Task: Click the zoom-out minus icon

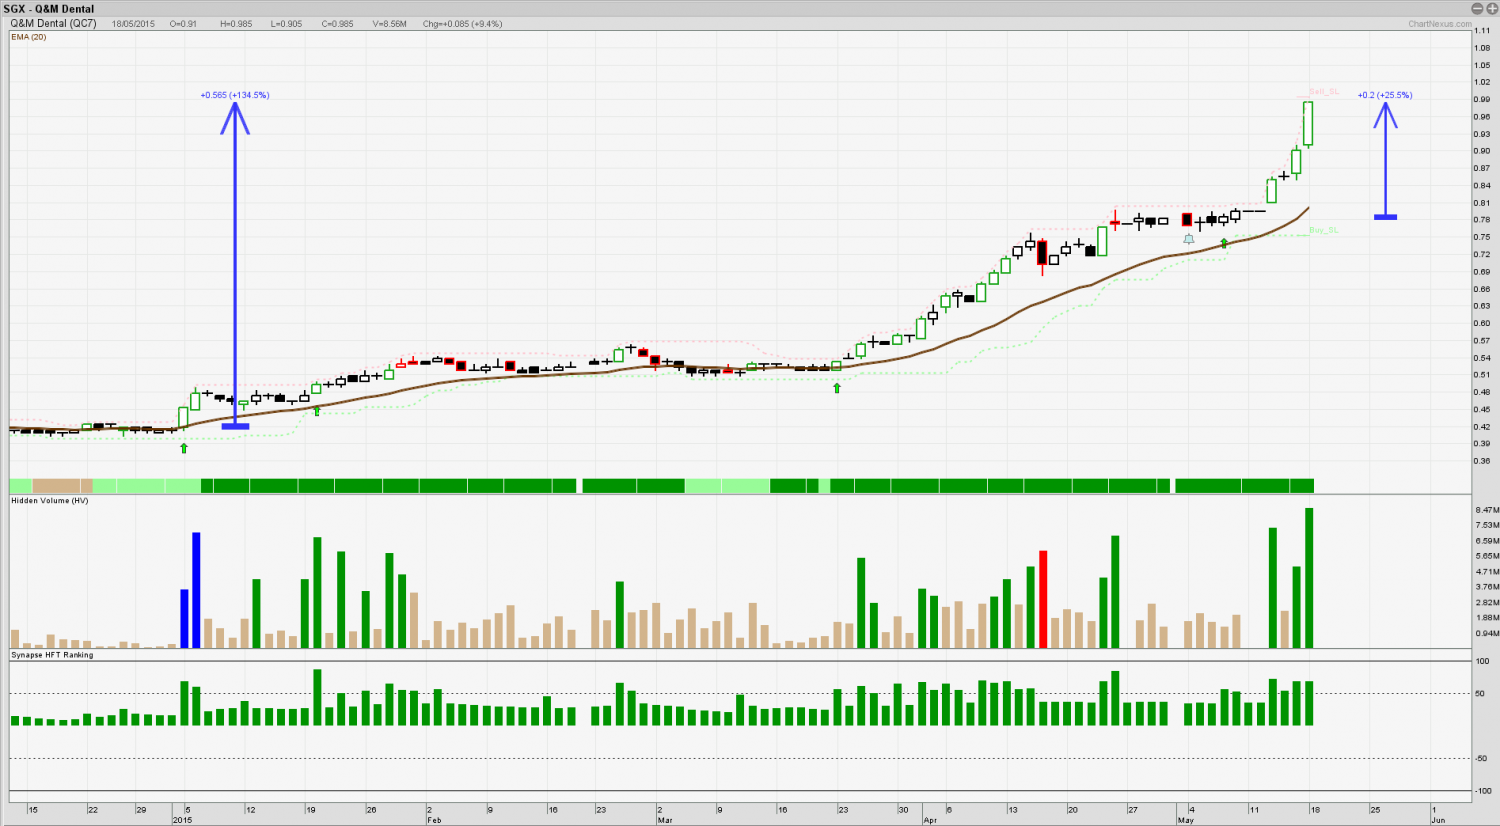Action: click(1479, 8)
